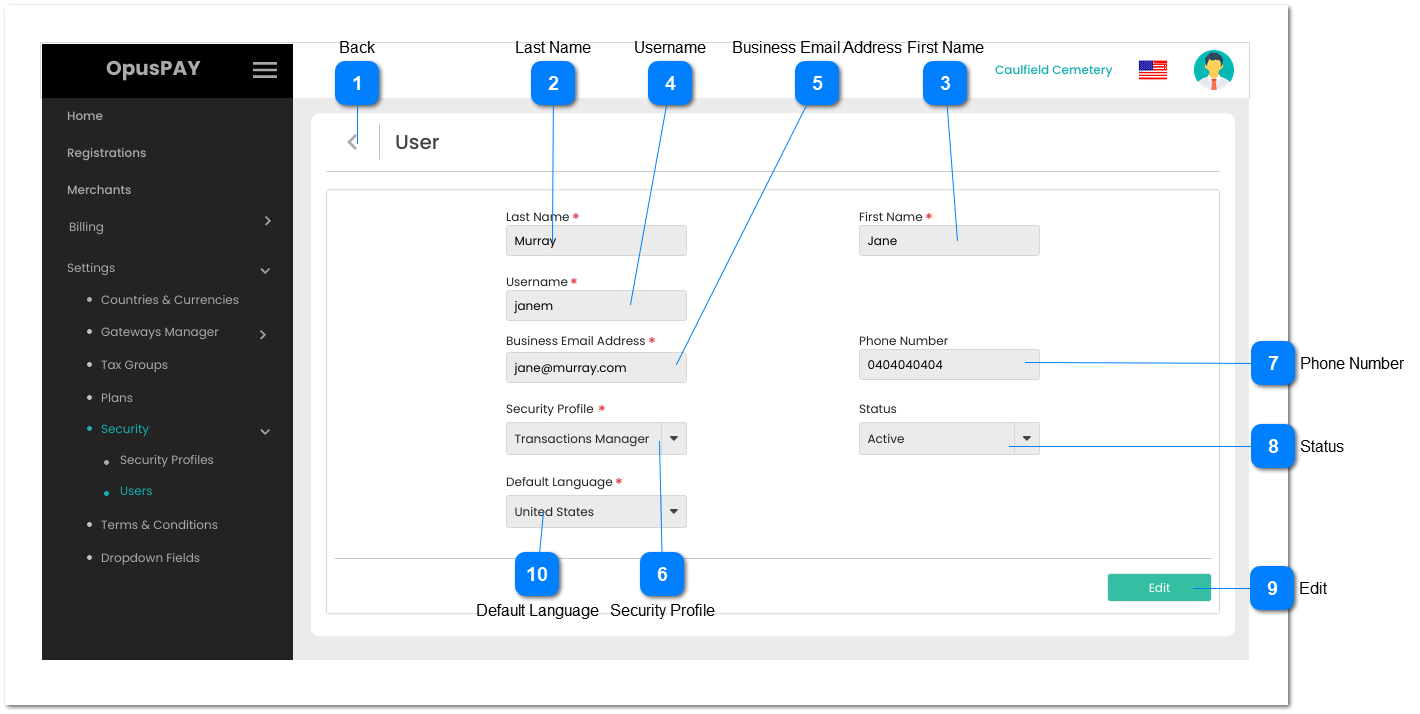Viewport: 1420px width, 714px height.
Task: Click the Caulfield Cemetery link
Action: (1053, 70)
